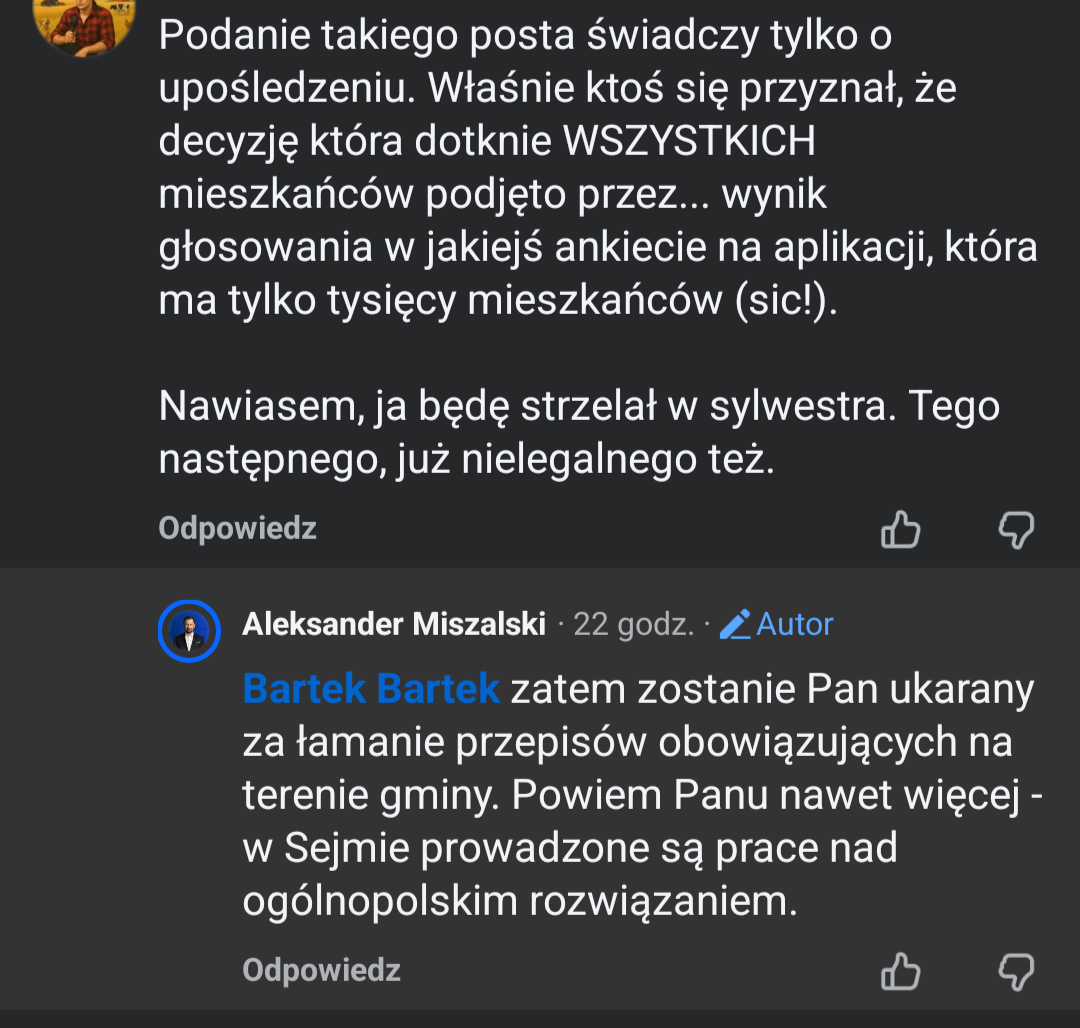This screenshot has width=1080, height=1028.
Task: Tap the blue Autor label
Action: pos(794,625)
